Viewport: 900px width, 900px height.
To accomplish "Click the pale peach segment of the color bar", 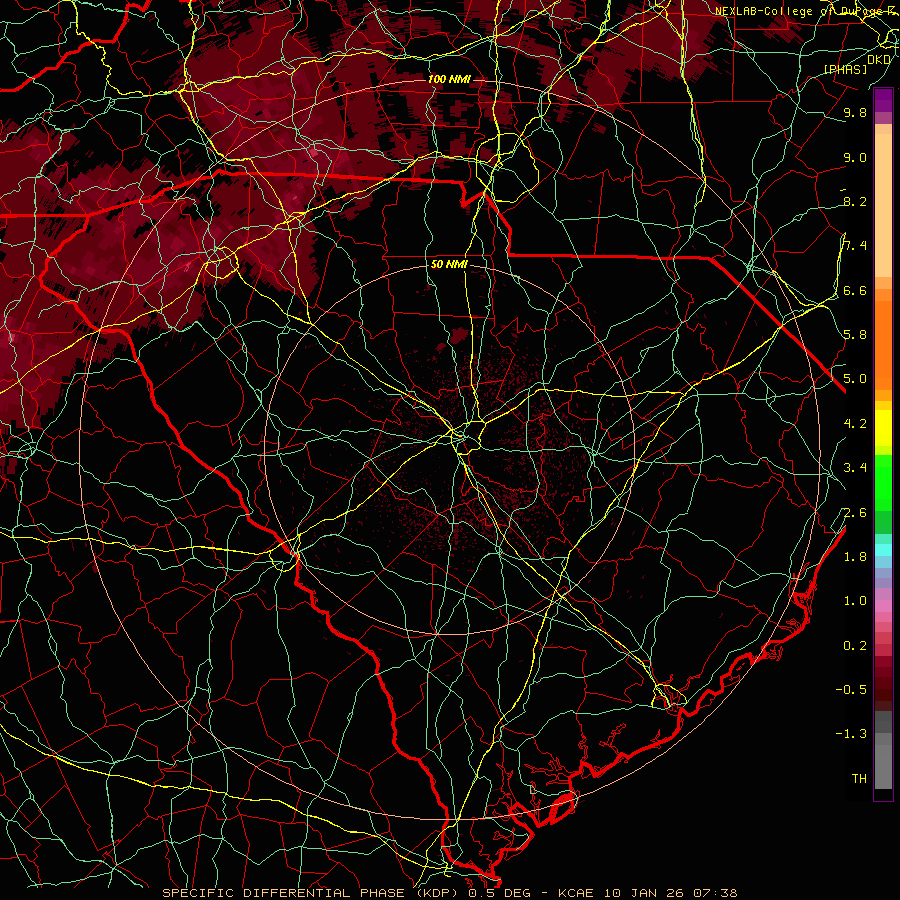I will 883,205.
